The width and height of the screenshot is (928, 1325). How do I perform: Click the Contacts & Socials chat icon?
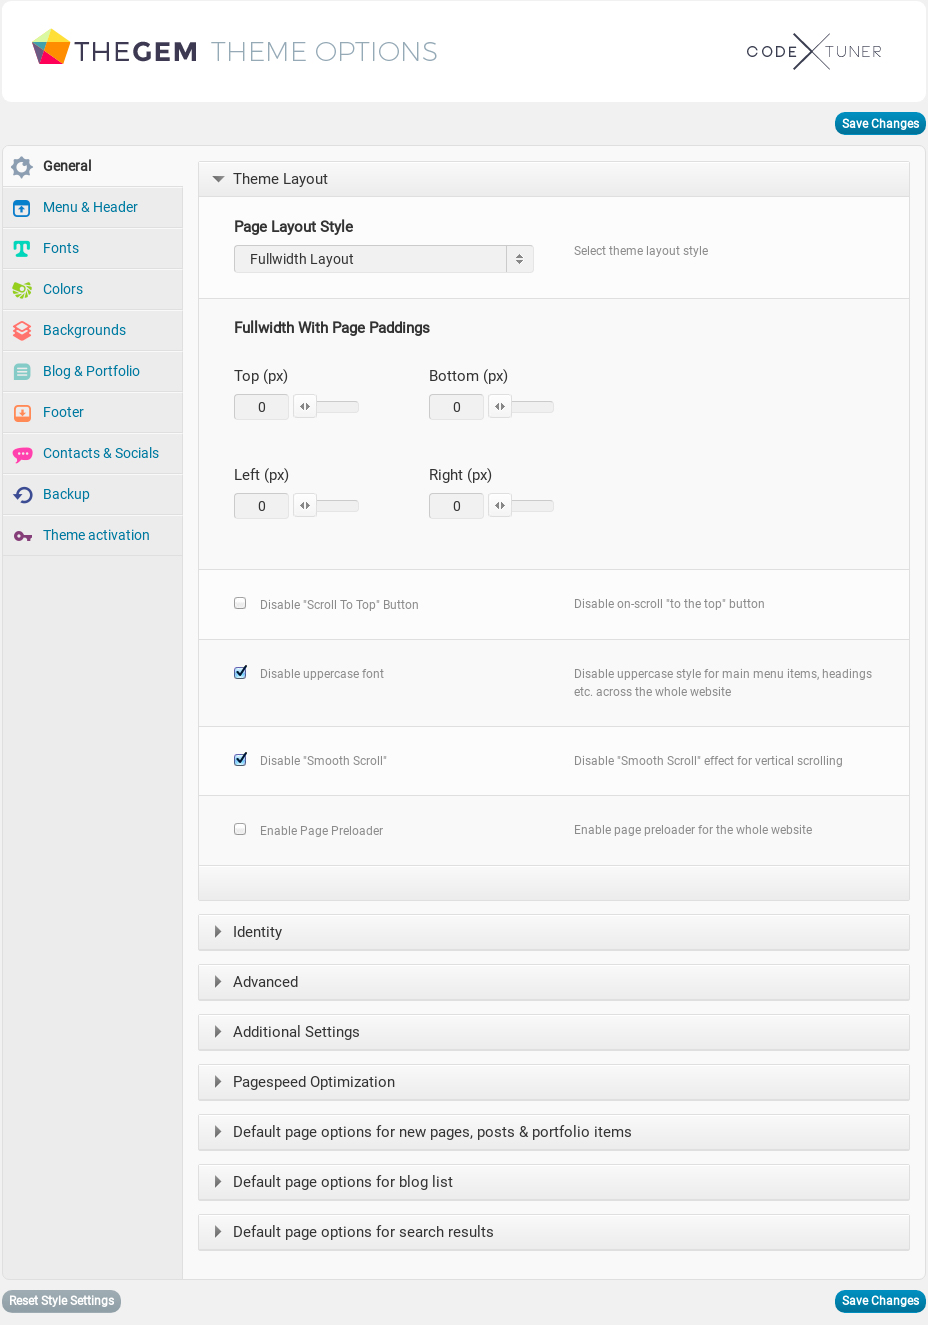[22, 454]
